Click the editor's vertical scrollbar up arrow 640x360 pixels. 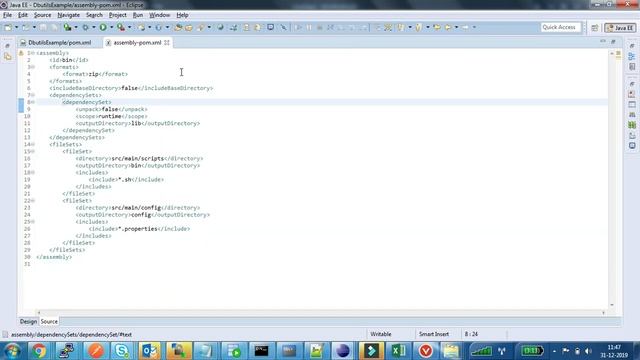click(611, 53)
